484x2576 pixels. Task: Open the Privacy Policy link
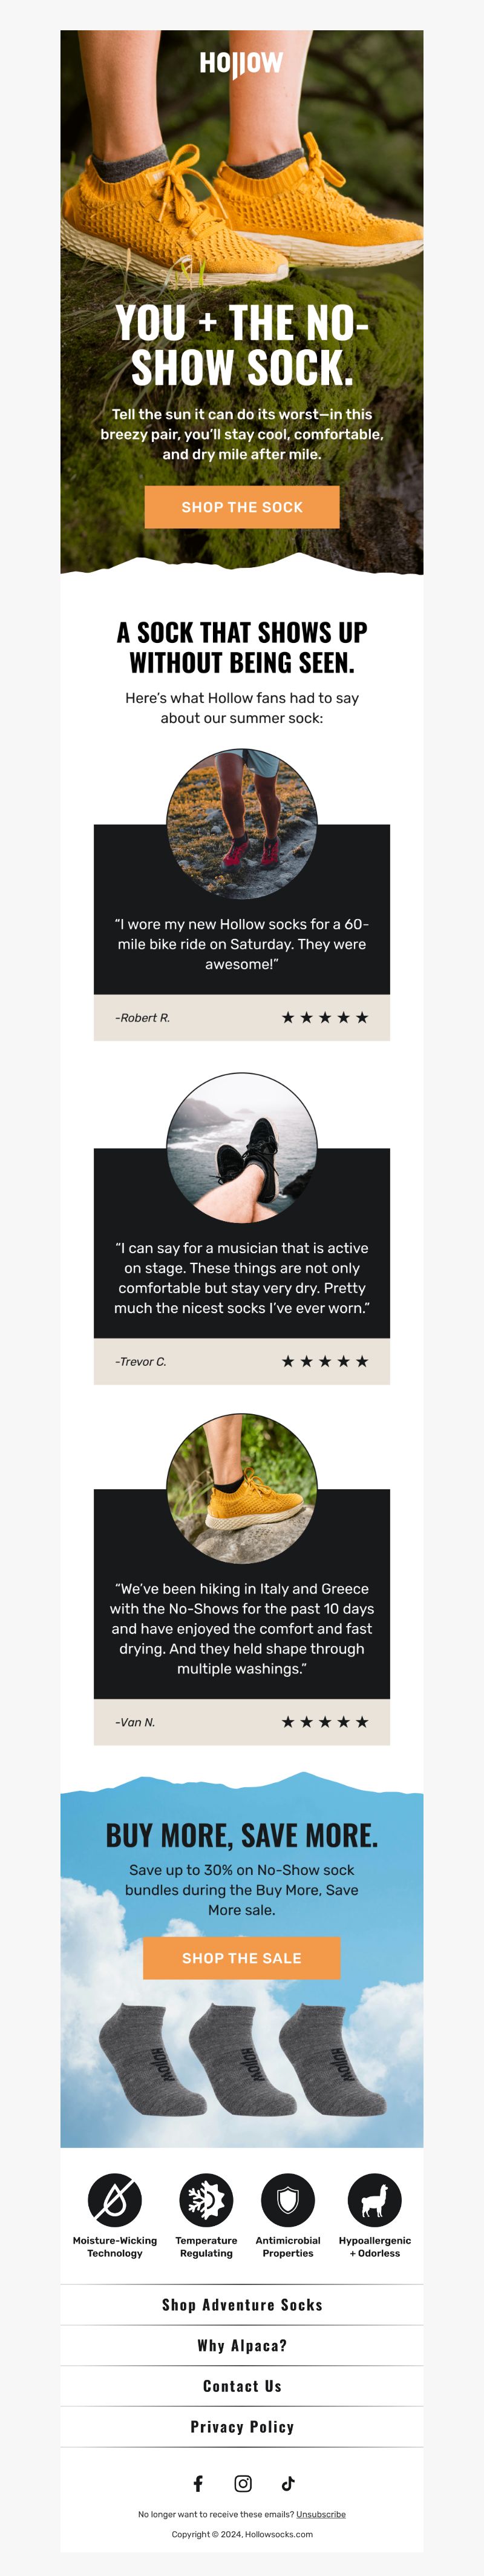click(x=242, y=2427)
